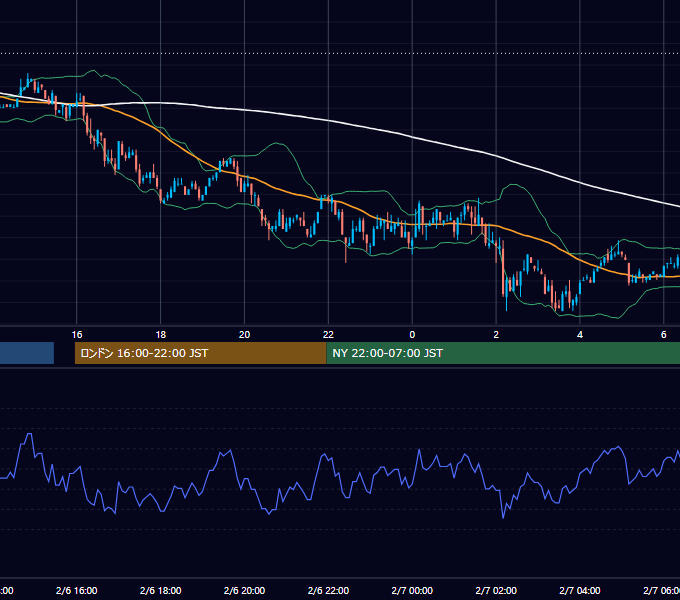Click the '16' hour label on the chart axis
The width and height of the screenshot is (680, 600).
coord(77,335)
